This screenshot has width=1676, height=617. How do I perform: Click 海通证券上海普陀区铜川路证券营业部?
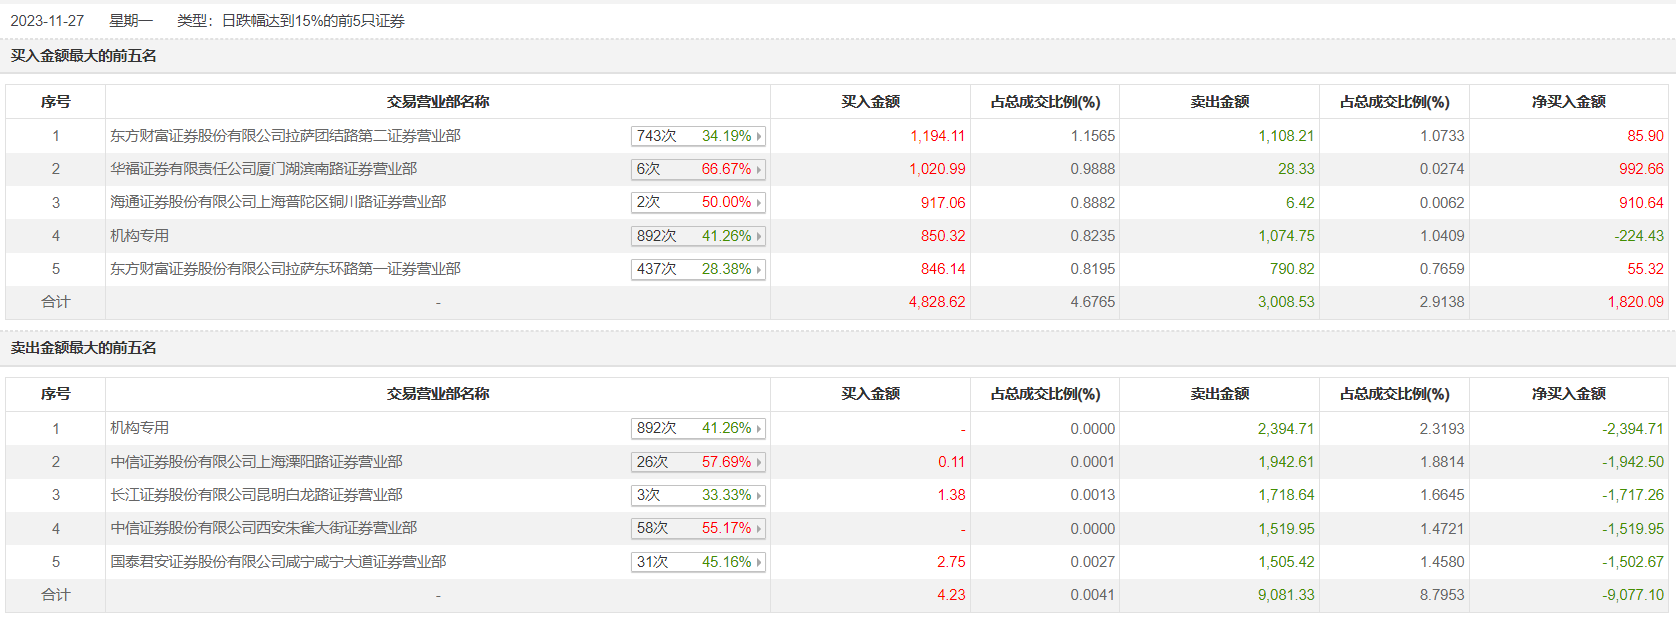click(x=278, y=202)
